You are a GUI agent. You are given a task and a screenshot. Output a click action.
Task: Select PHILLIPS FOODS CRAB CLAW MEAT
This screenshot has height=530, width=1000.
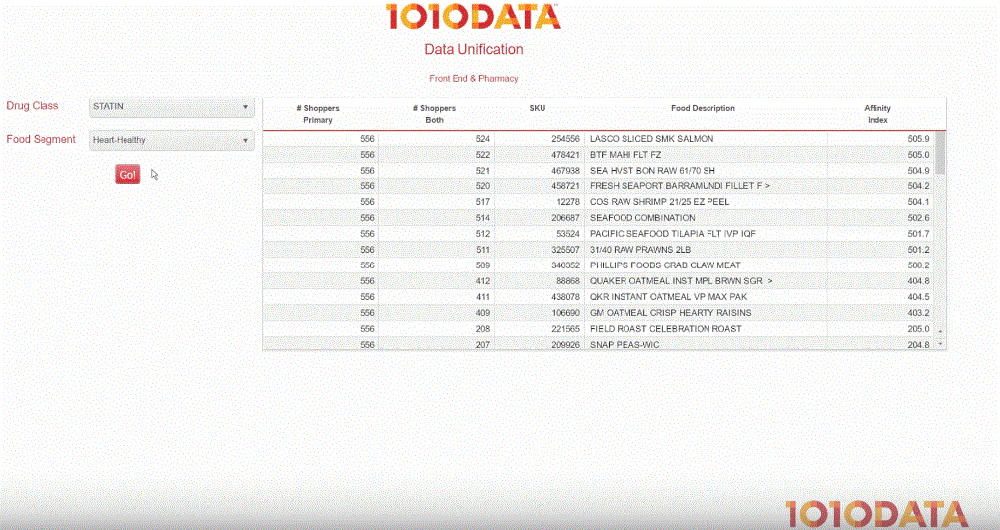click(599, 265)
